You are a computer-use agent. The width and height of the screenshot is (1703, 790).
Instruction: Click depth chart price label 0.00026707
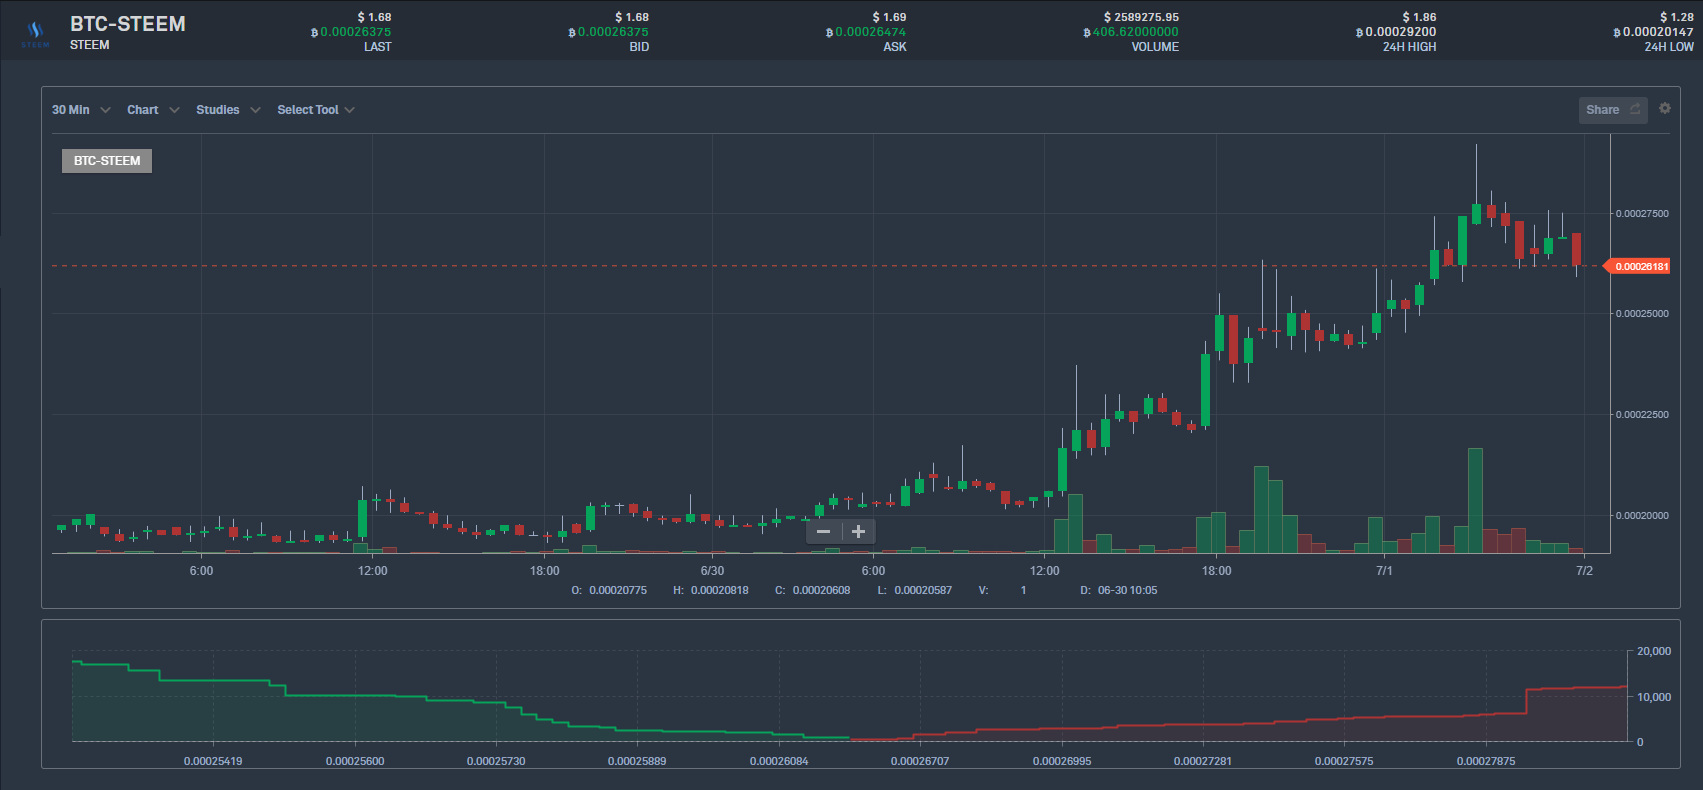920,761
